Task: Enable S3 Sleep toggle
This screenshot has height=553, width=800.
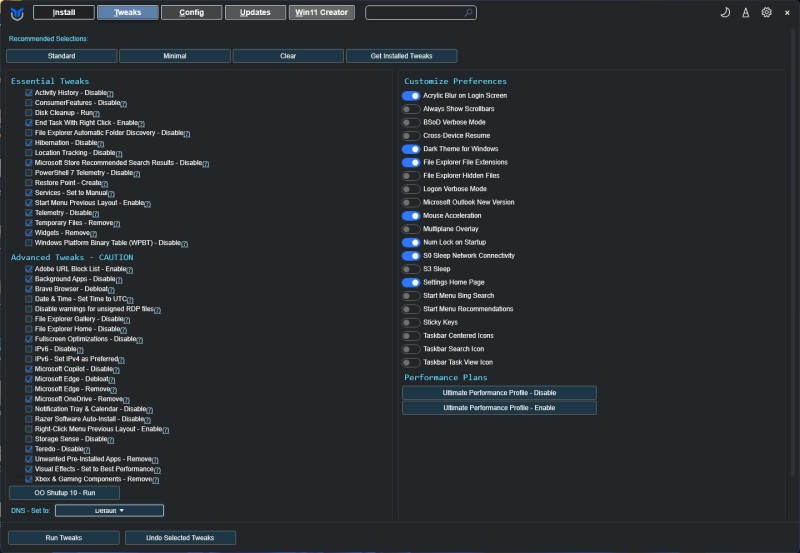Action: [x=411, y=269]
